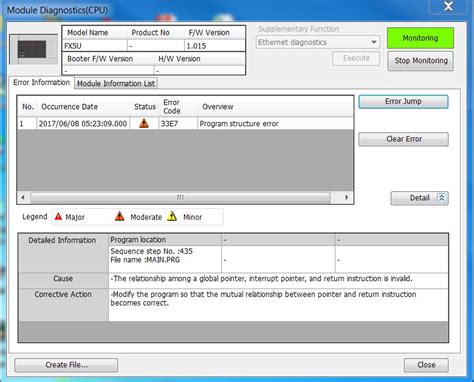Click the orange status warning icon in row 1
474x382 pixels.
coord(144,123)
